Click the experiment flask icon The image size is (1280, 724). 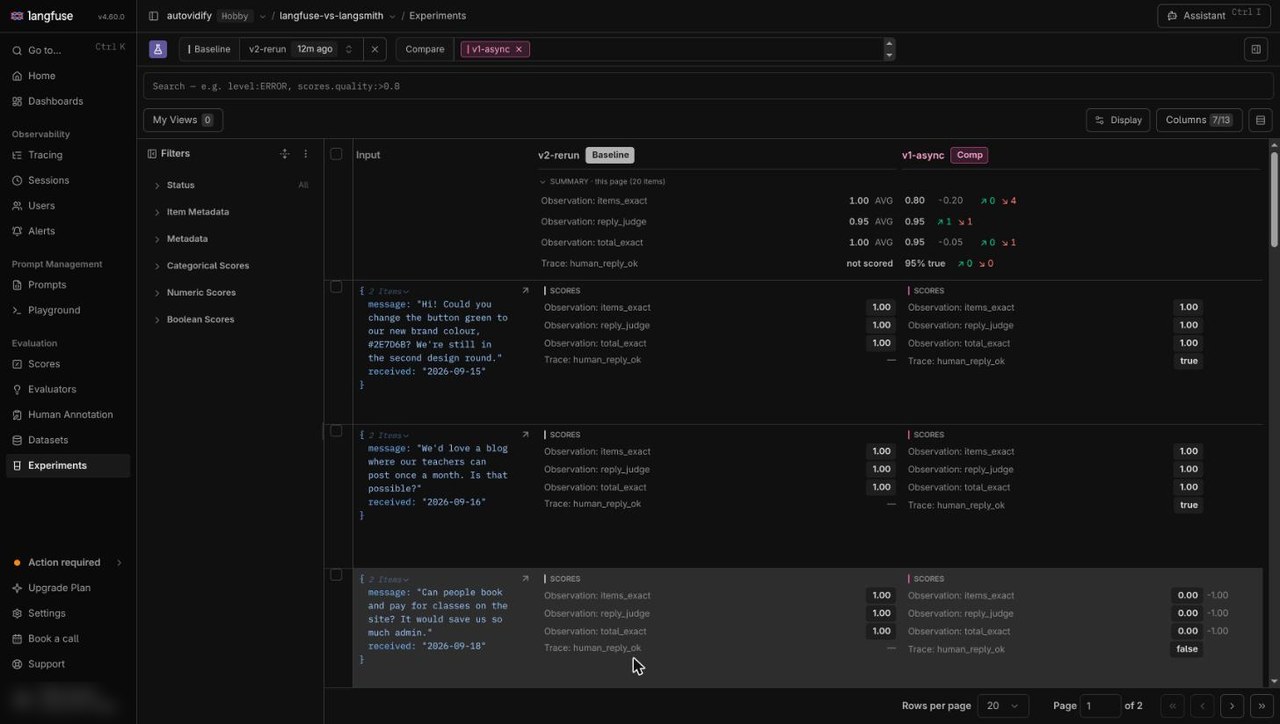click(158, 49)
